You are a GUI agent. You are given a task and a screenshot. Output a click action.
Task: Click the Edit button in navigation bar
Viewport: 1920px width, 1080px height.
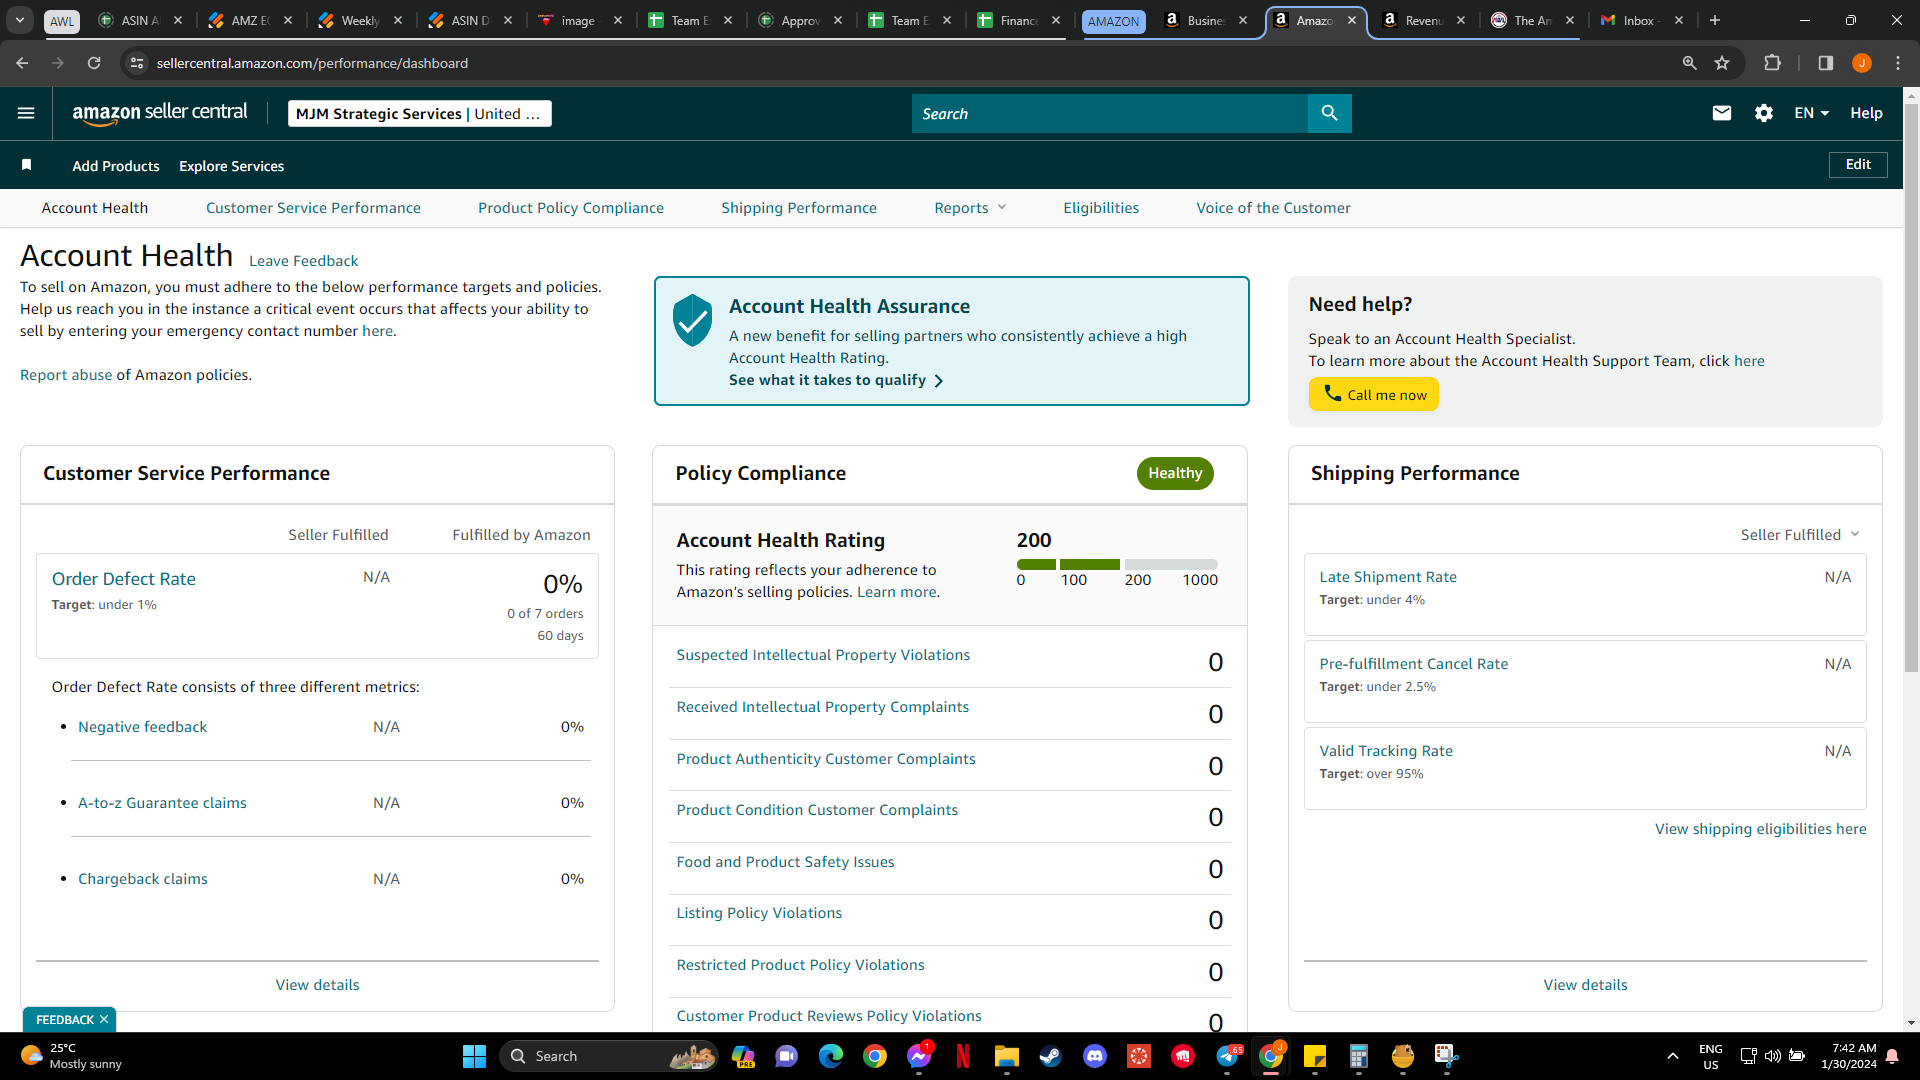tap(1858, 165)
